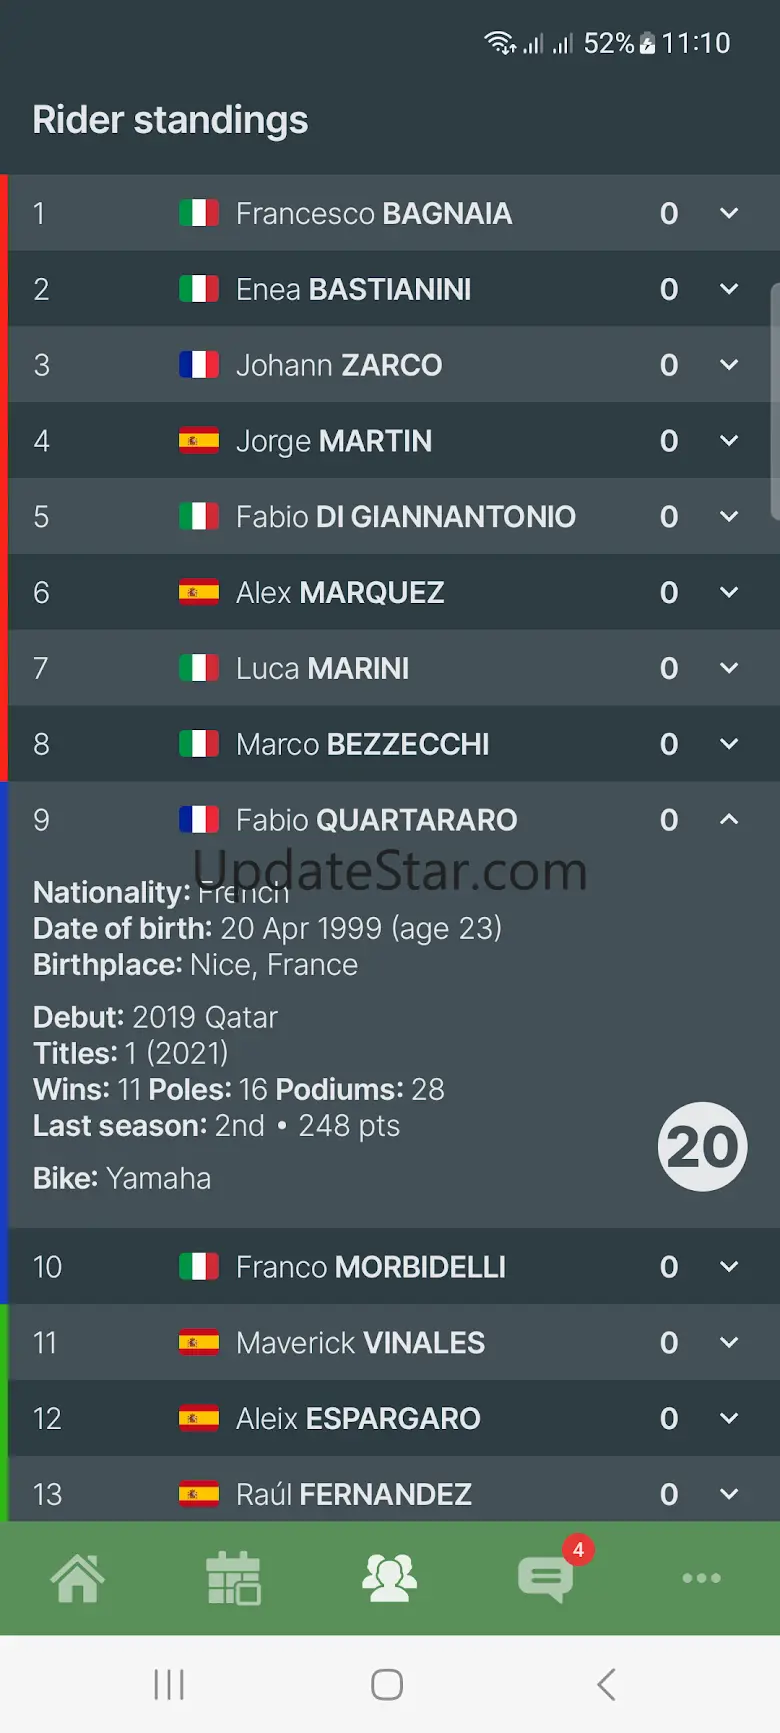Viewport: 780px width, 1733px height.
Task: Open Android recent apps button
Action: click(169, 1684)
